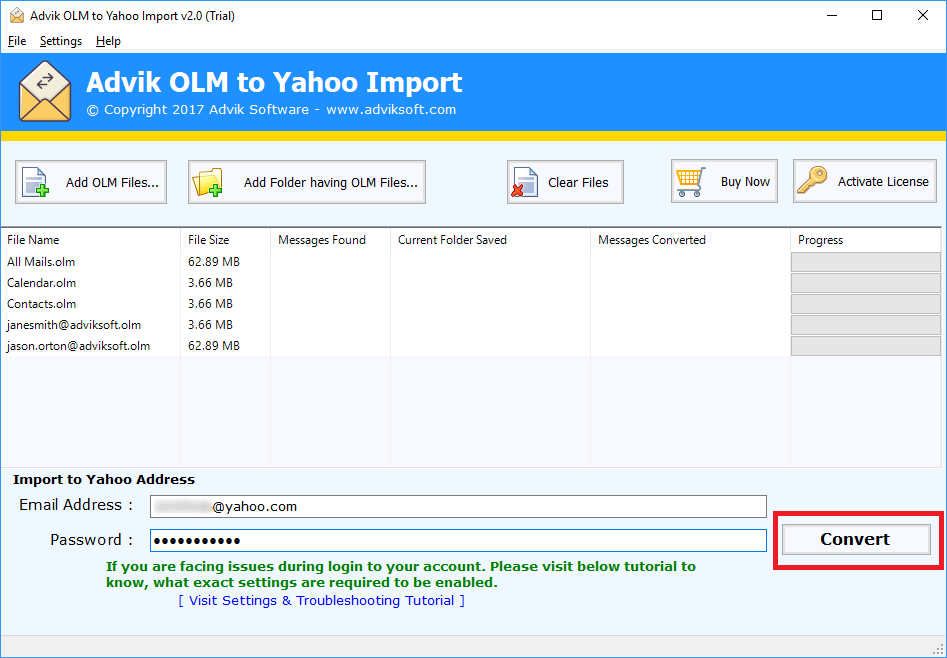
Task: Click the Messages Converted column header
Action: click(690, 240)
